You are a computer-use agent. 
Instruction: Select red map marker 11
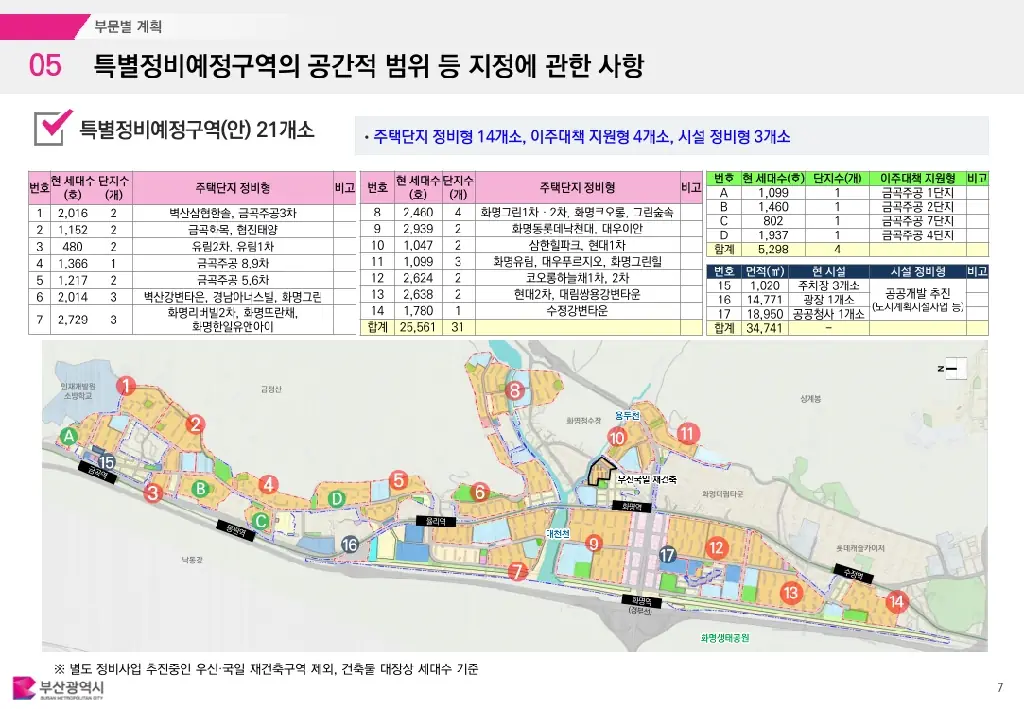point(687,433)
